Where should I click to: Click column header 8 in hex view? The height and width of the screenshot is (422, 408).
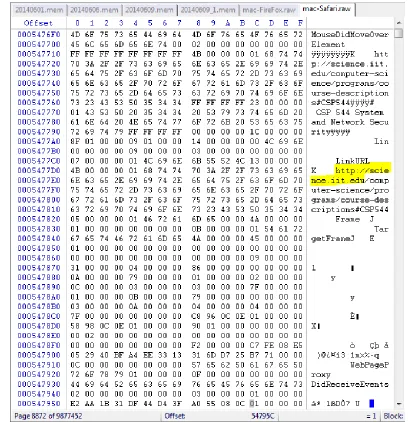tap(198, 23)
